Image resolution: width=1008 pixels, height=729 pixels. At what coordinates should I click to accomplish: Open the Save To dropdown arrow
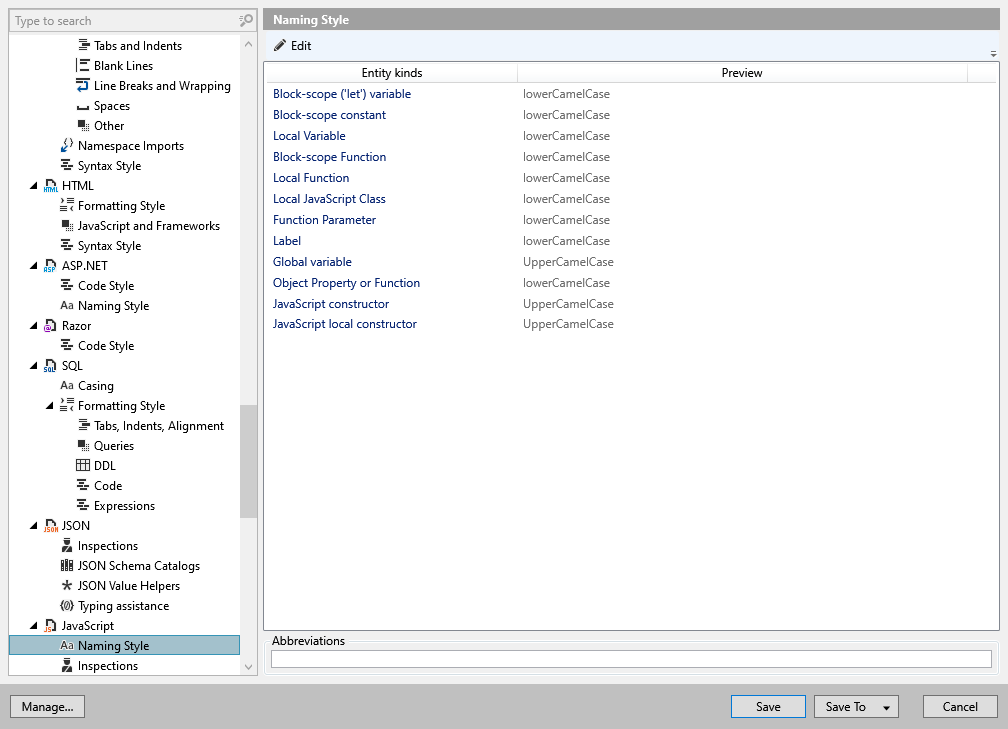click(886, 707)
